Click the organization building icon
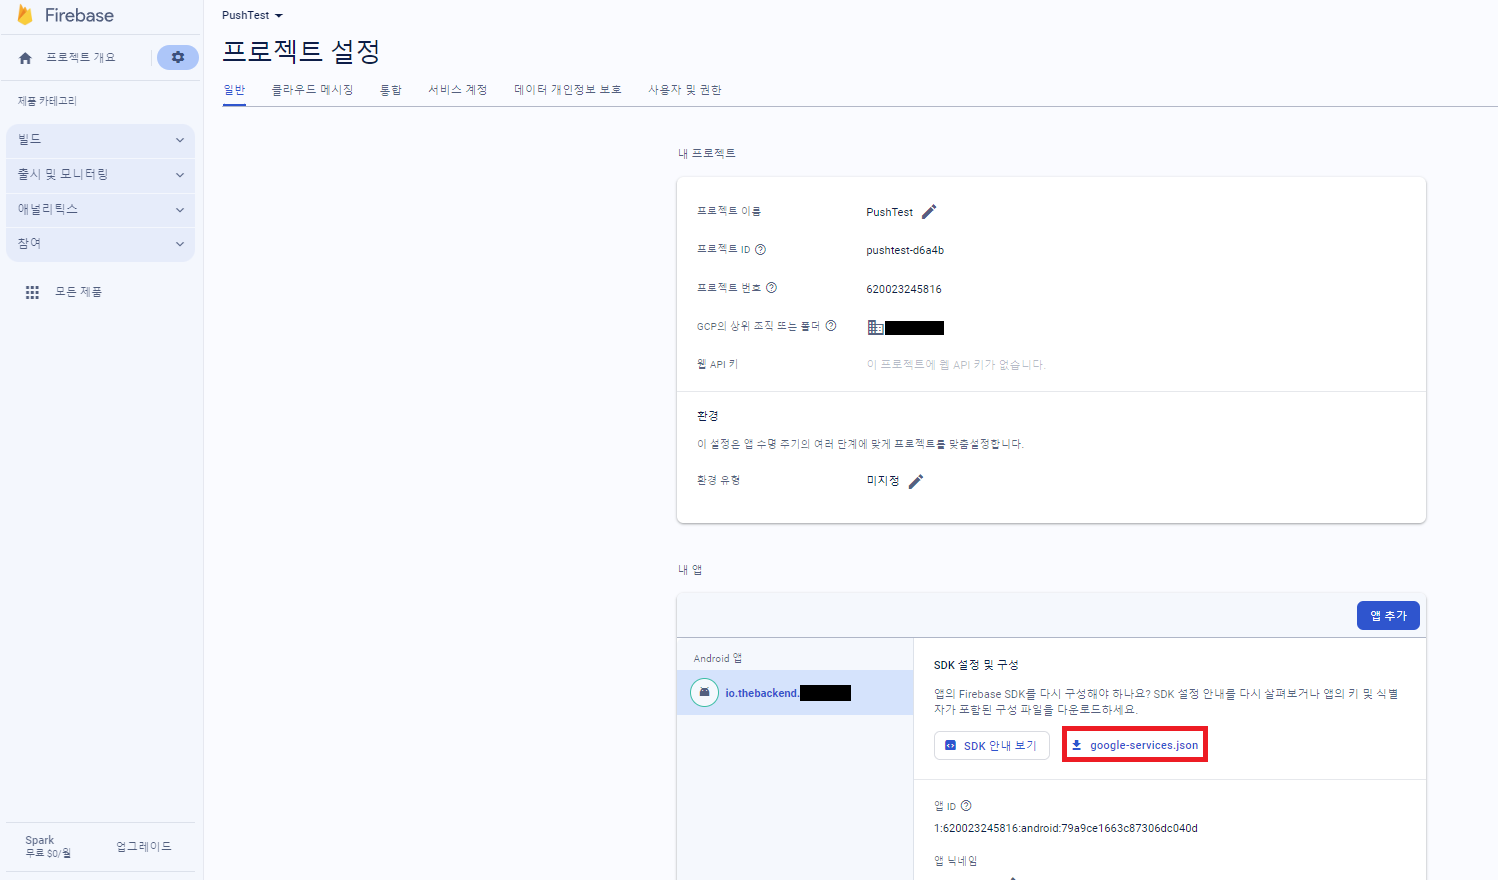 875,327
